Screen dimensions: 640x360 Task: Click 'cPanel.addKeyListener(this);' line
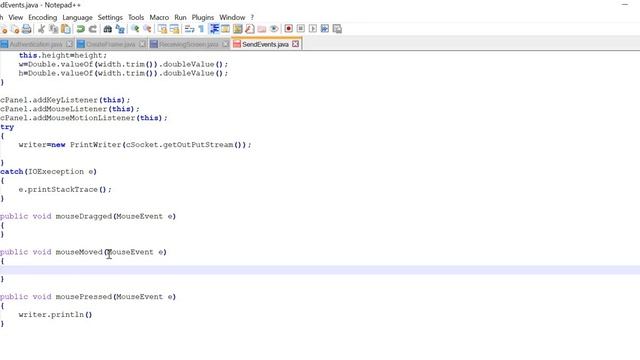[x=65, y=100]
